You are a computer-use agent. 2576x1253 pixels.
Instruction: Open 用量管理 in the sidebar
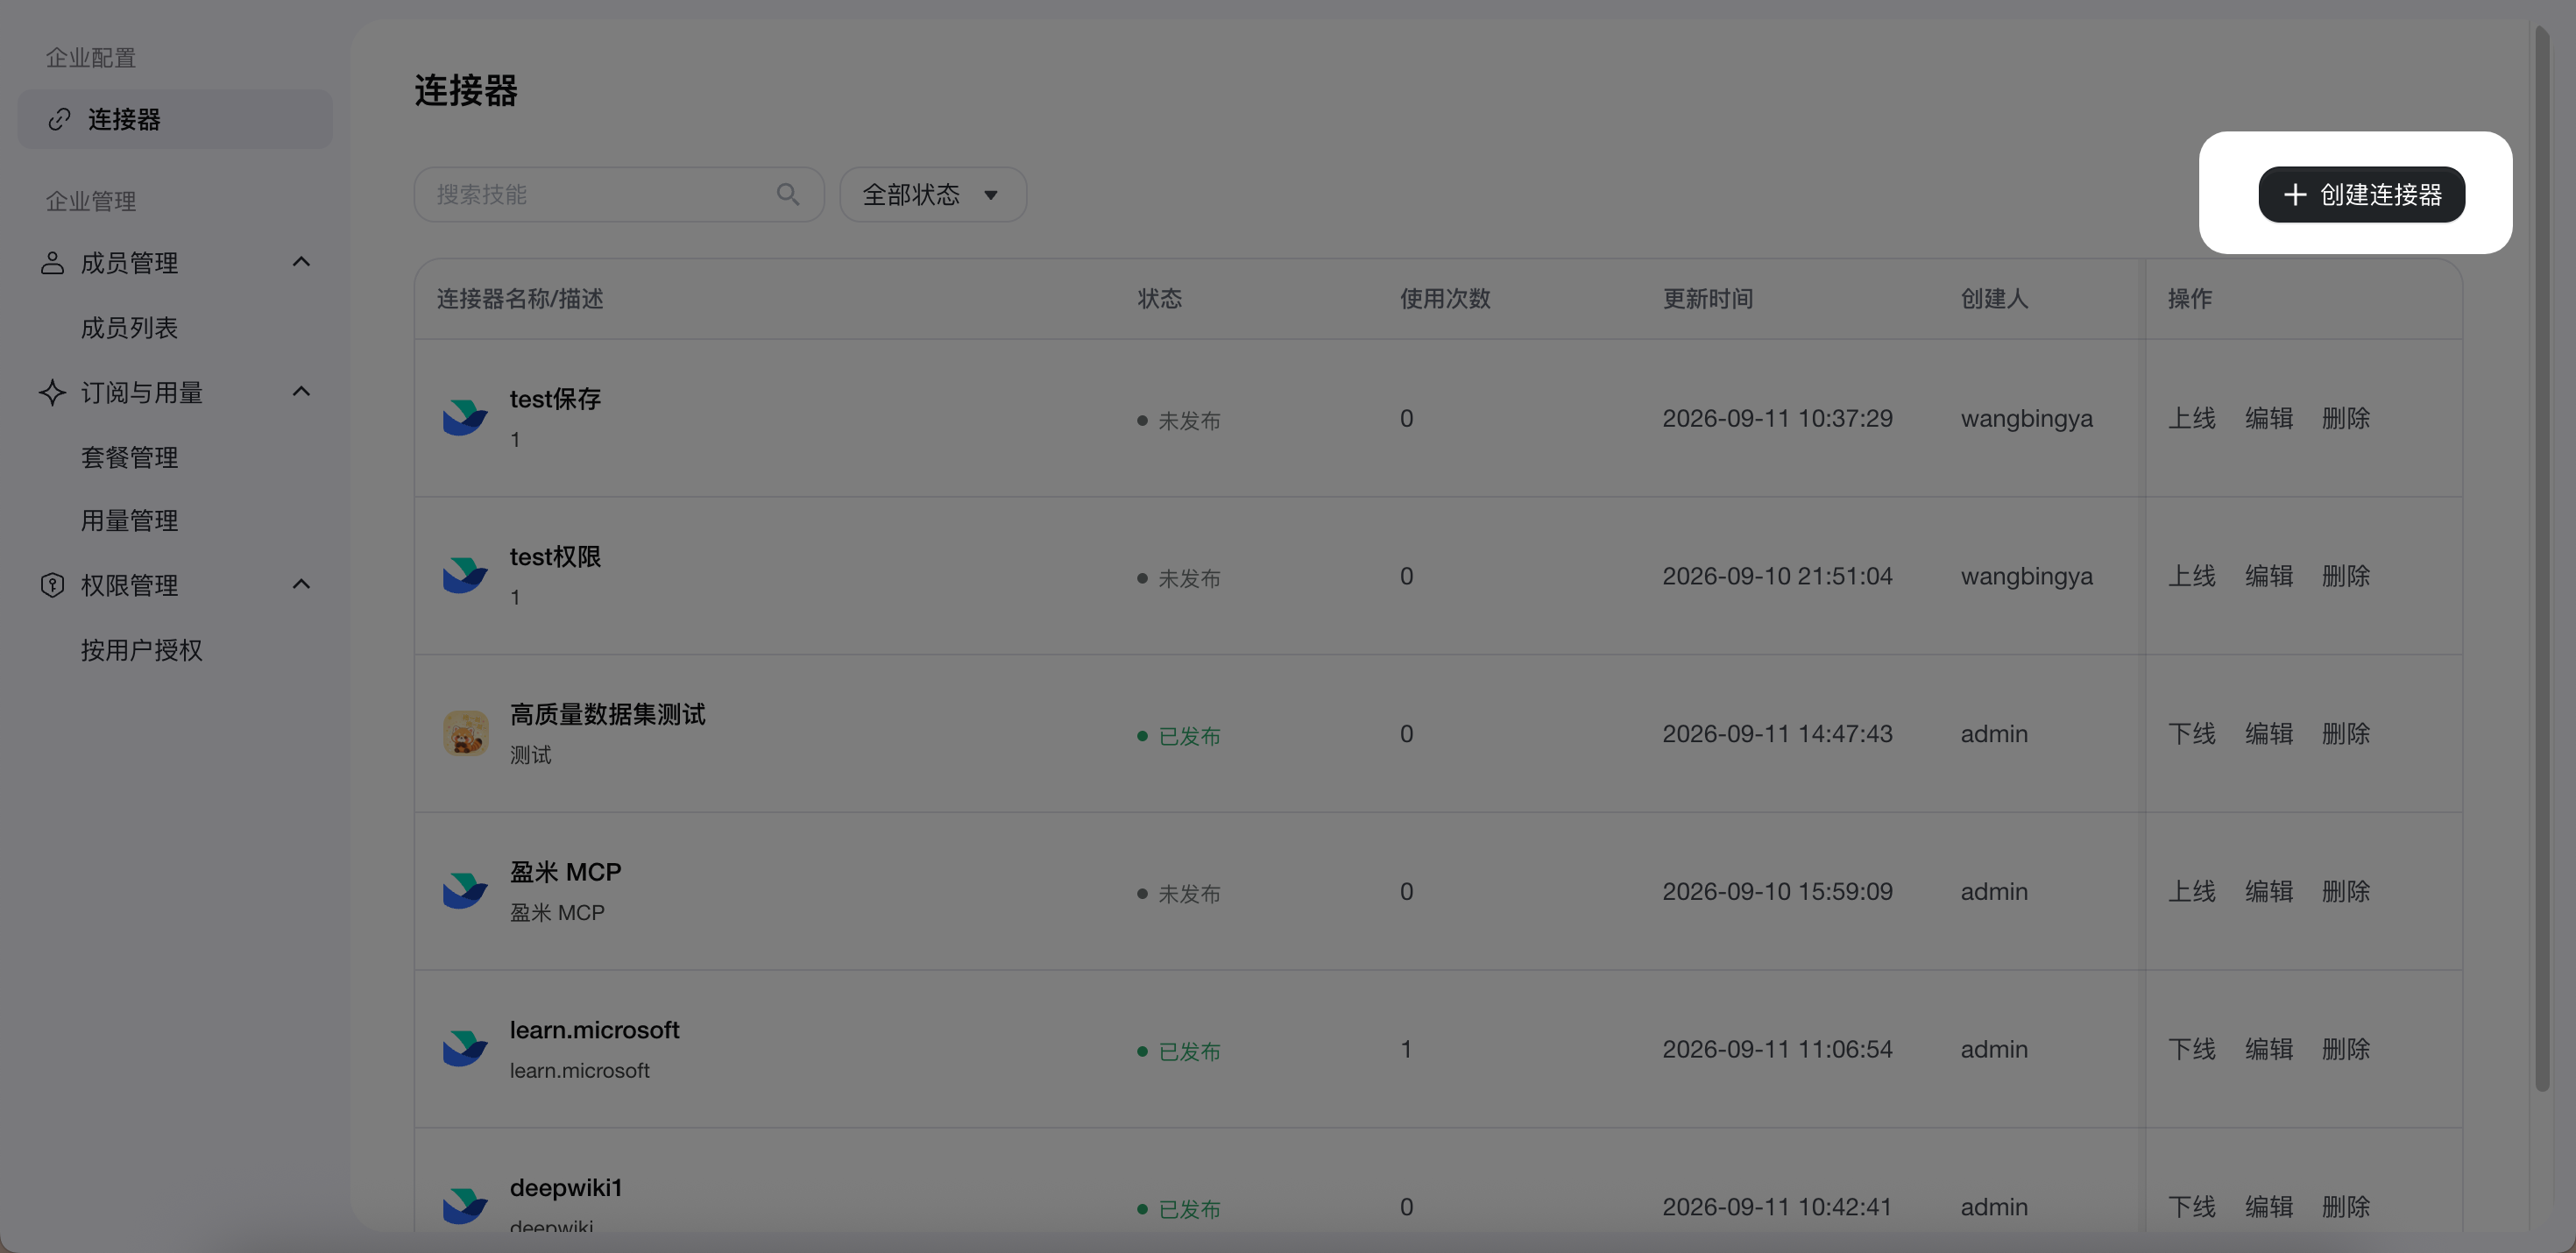tap(129, 520)
